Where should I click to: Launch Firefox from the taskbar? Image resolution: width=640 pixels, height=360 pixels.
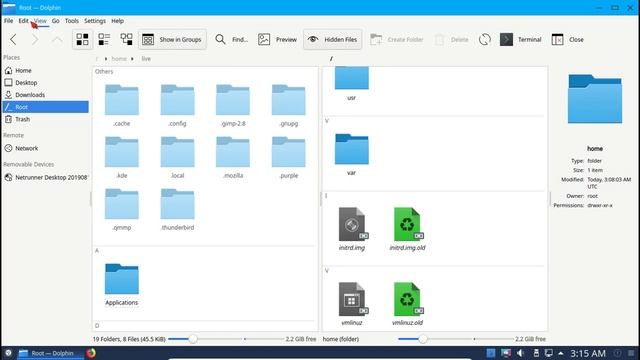point(91,353)
